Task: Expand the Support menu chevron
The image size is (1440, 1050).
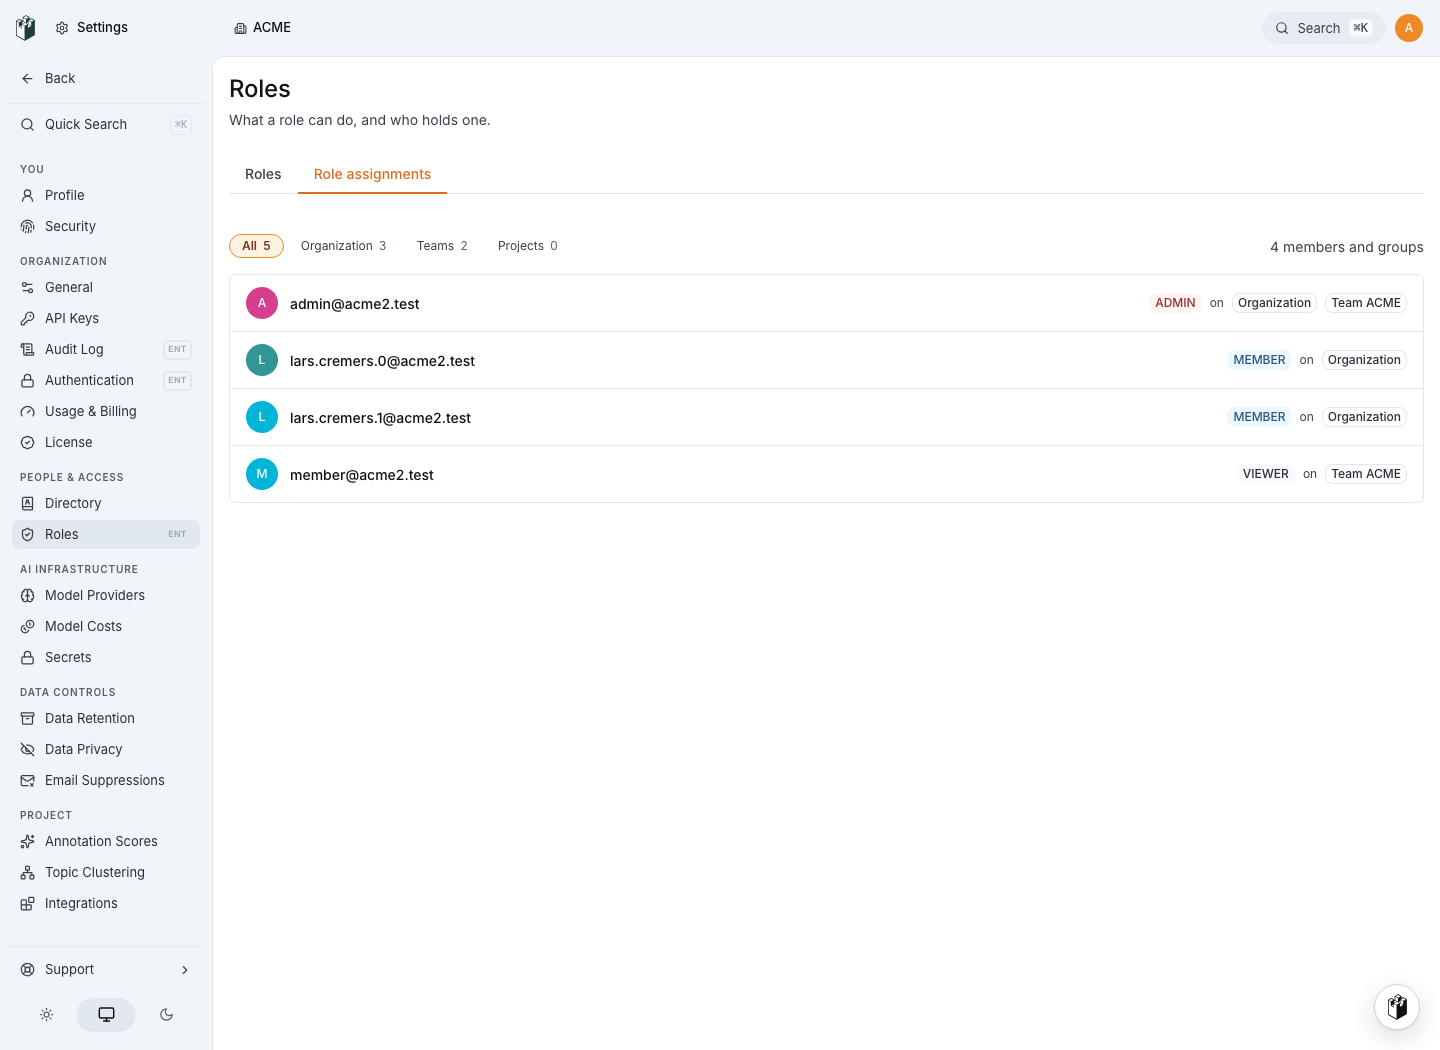Action: click(x=185, y=970)
